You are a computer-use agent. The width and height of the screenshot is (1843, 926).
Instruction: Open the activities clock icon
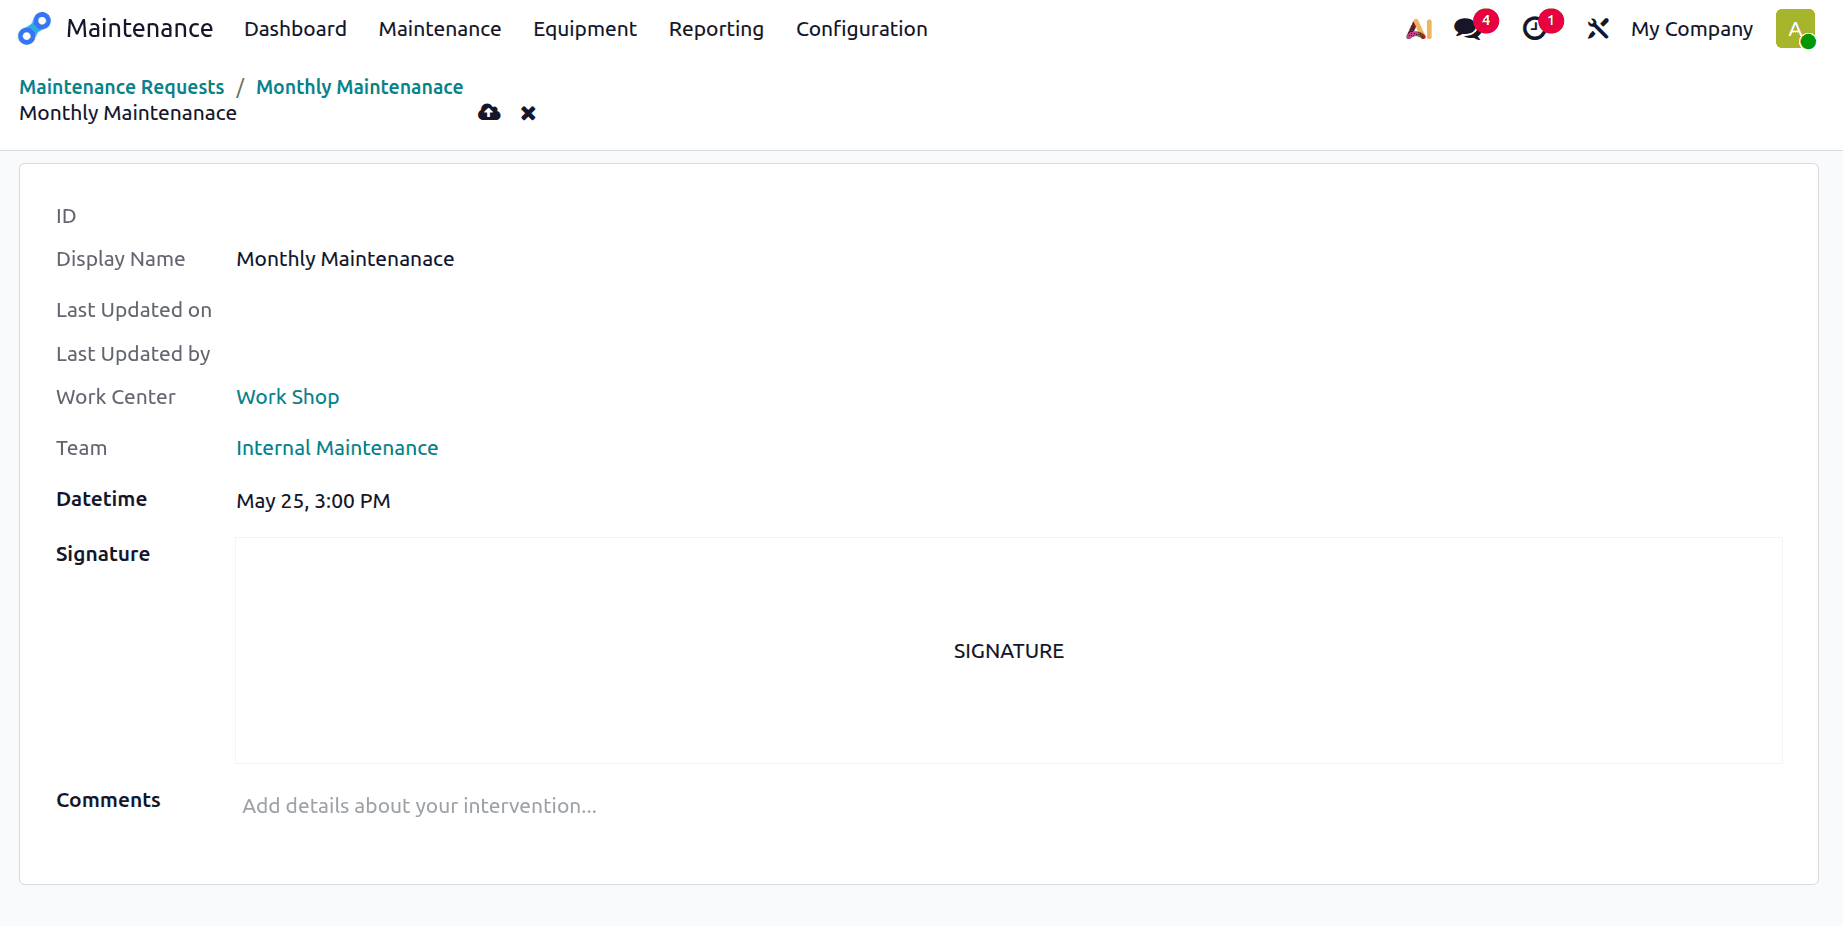[x=1534, y=29]
